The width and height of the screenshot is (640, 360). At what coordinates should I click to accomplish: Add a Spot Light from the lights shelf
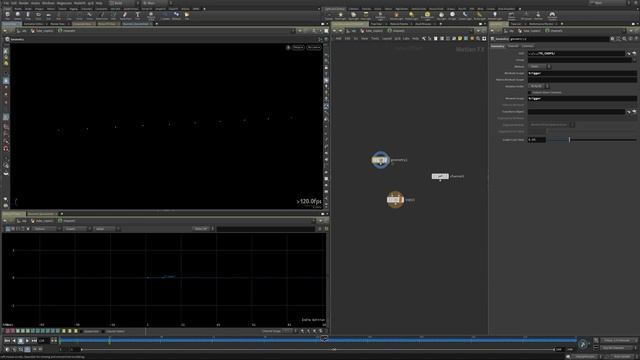tap(353, 16)
